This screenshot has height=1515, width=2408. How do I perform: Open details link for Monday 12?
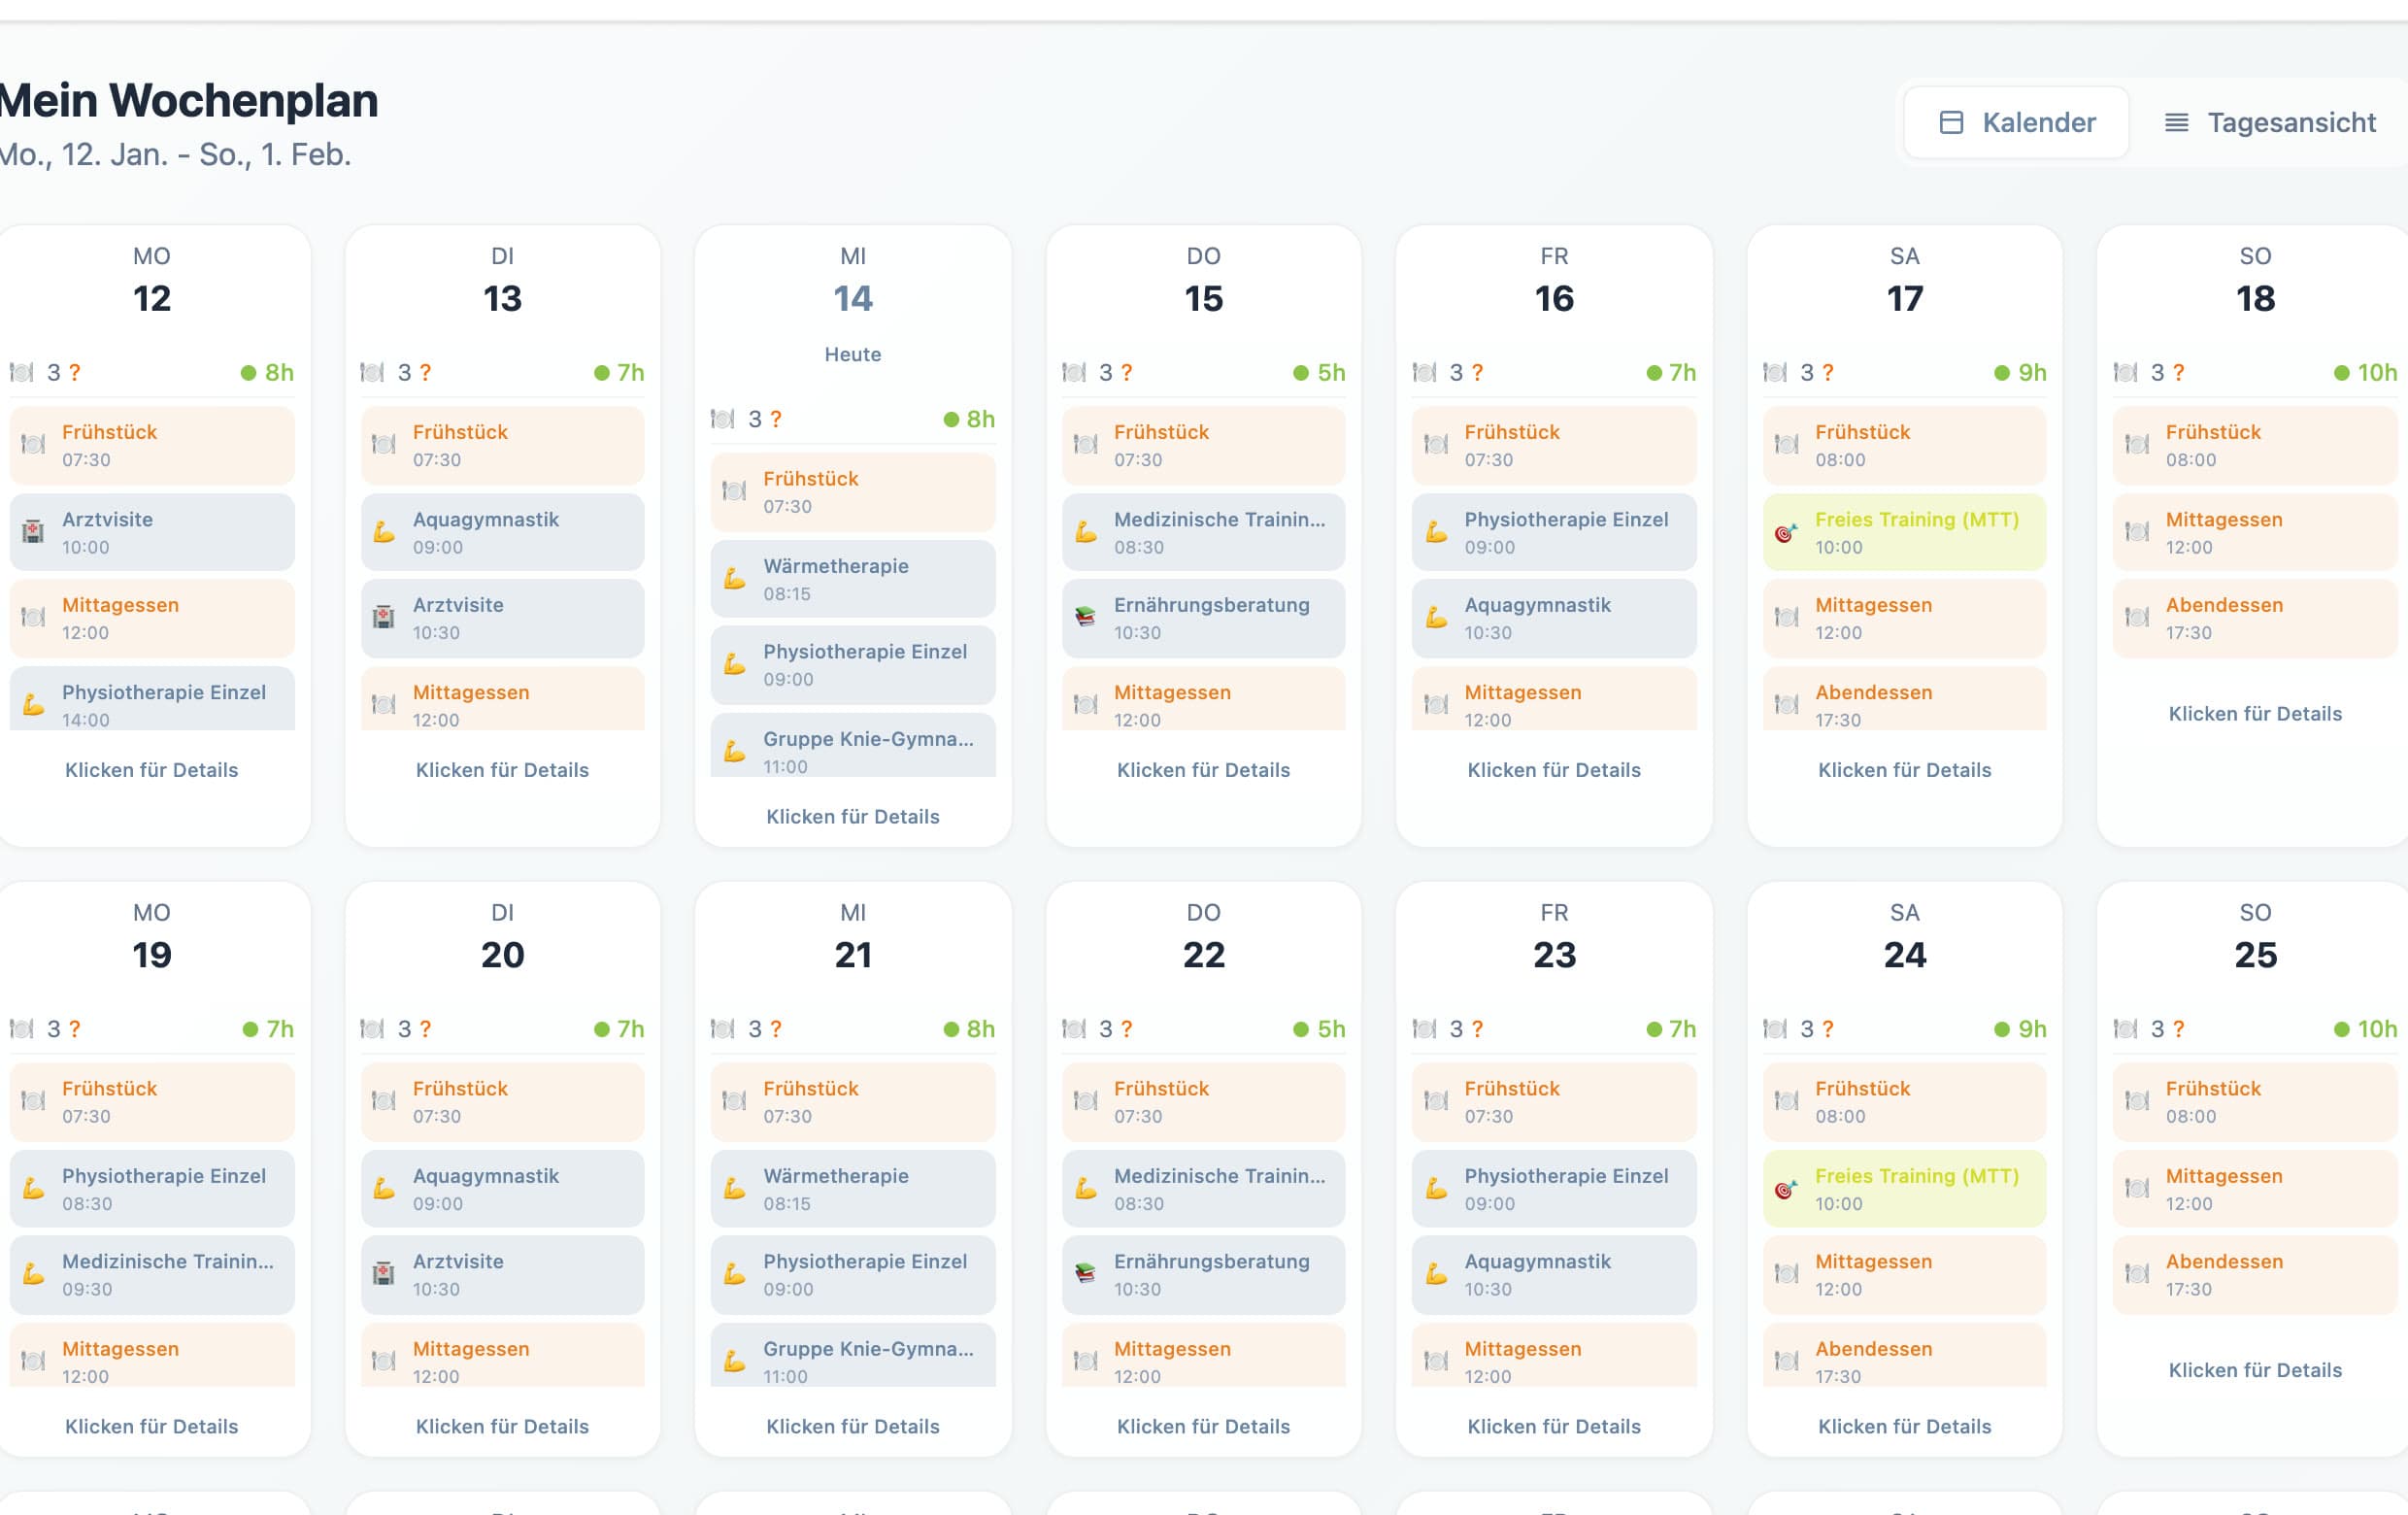point(152,770)
